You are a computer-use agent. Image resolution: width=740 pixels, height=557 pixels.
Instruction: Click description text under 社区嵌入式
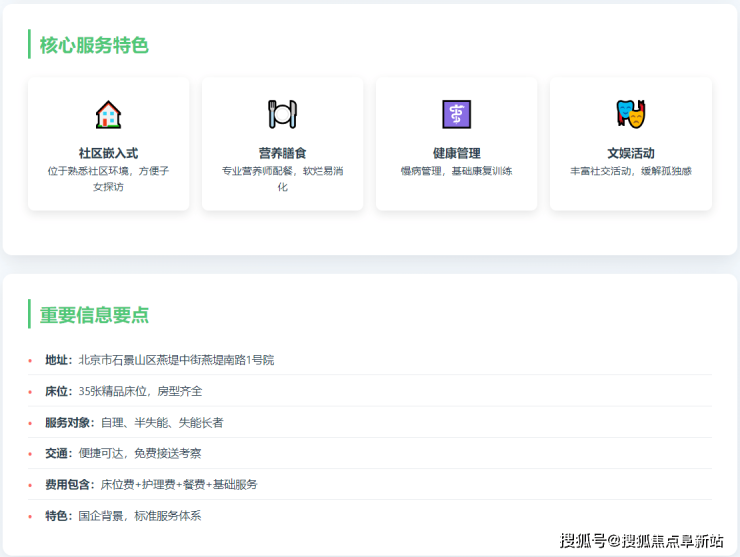tap(108, 178)
